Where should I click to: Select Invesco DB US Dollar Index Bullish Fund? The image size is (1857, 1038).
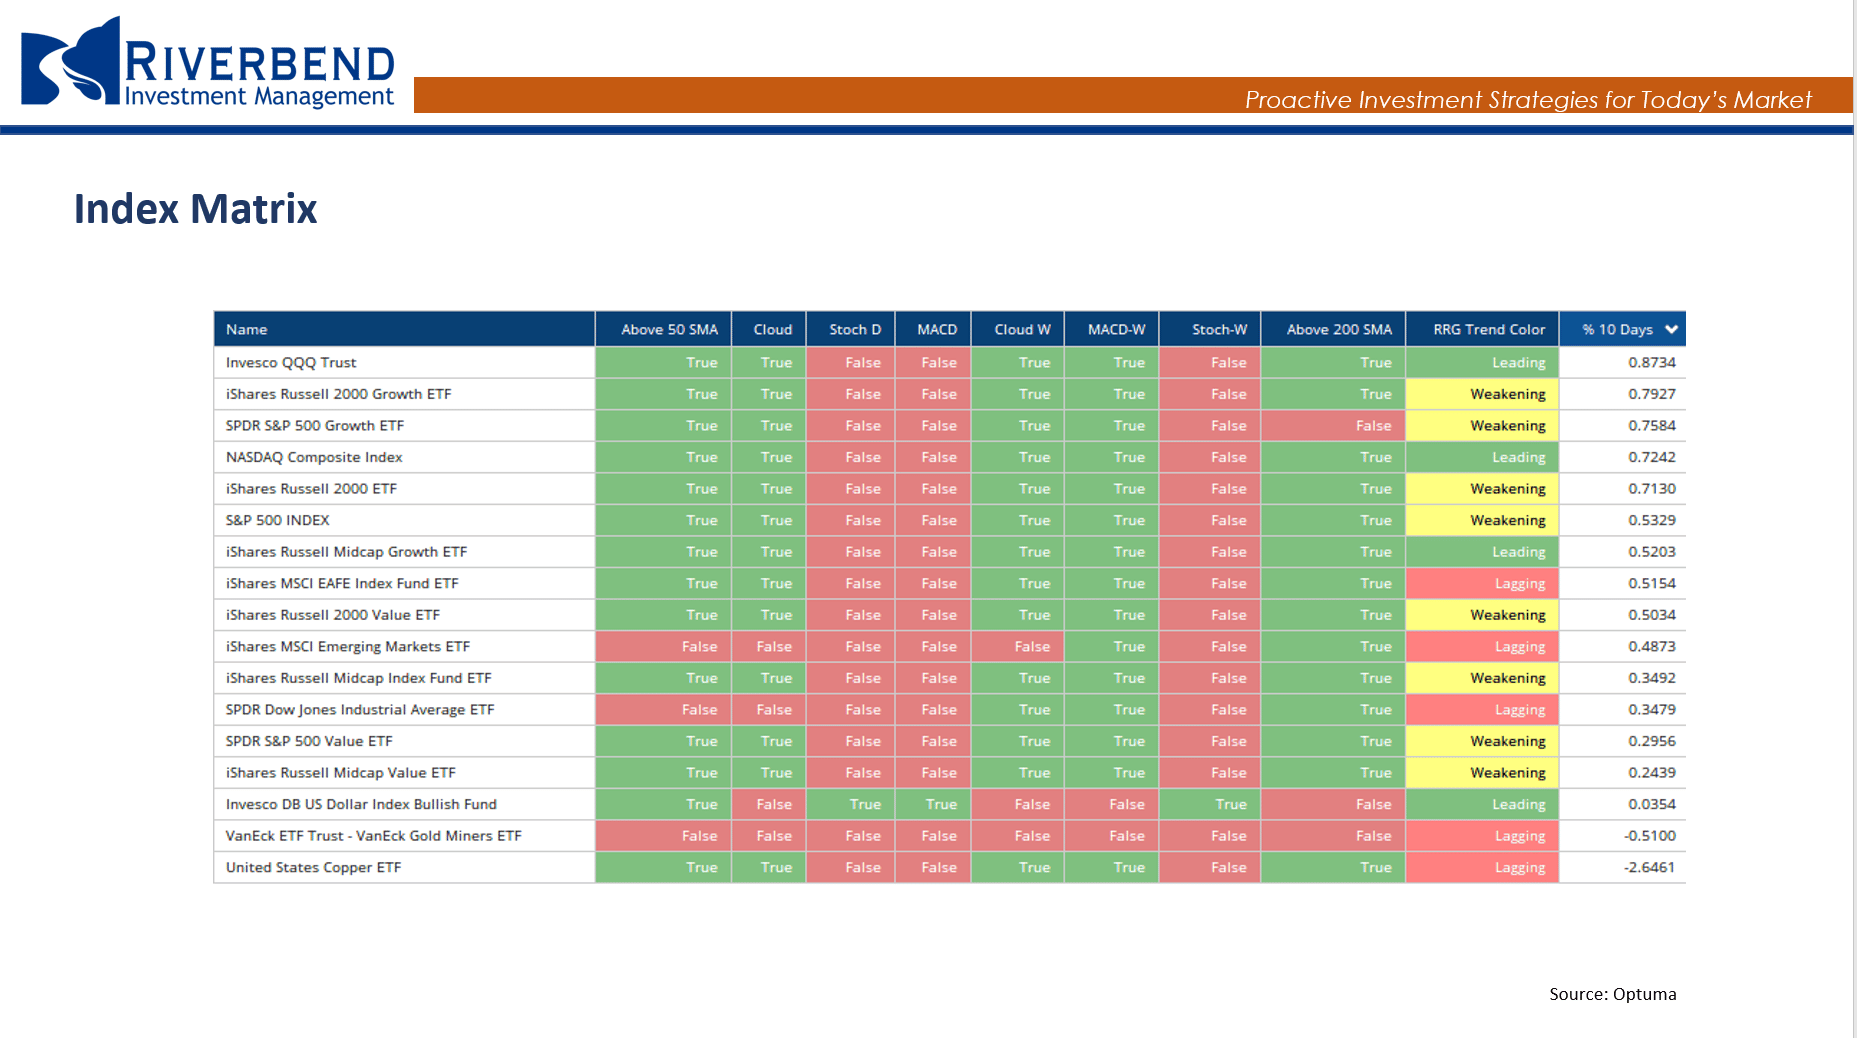[361, 804]
